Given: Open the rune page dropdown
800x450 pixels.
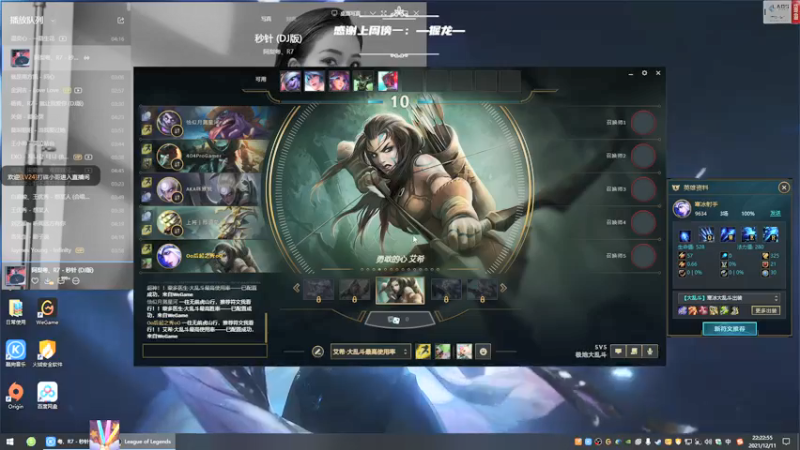Looking at the screenshot, I should [x=370, y=352].
